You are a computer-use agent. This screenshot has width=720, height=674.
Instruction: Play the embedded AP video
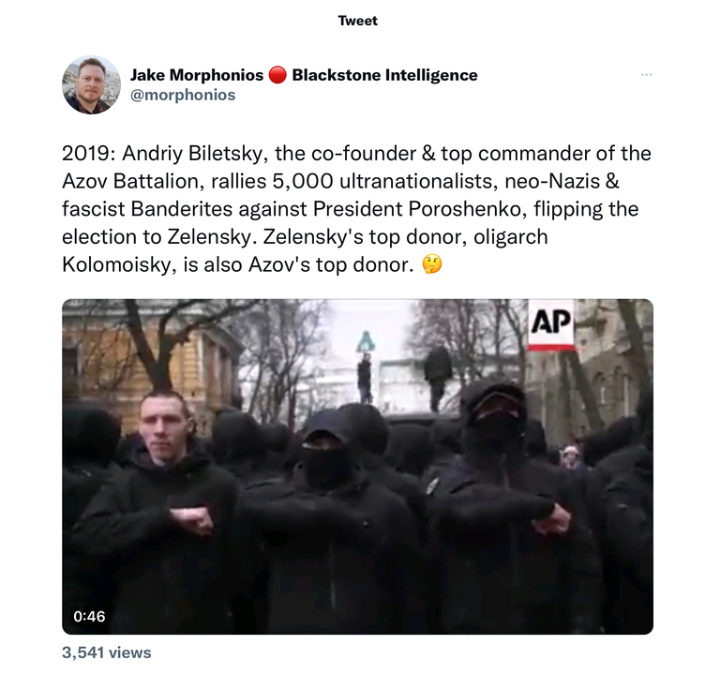point(358,467)
